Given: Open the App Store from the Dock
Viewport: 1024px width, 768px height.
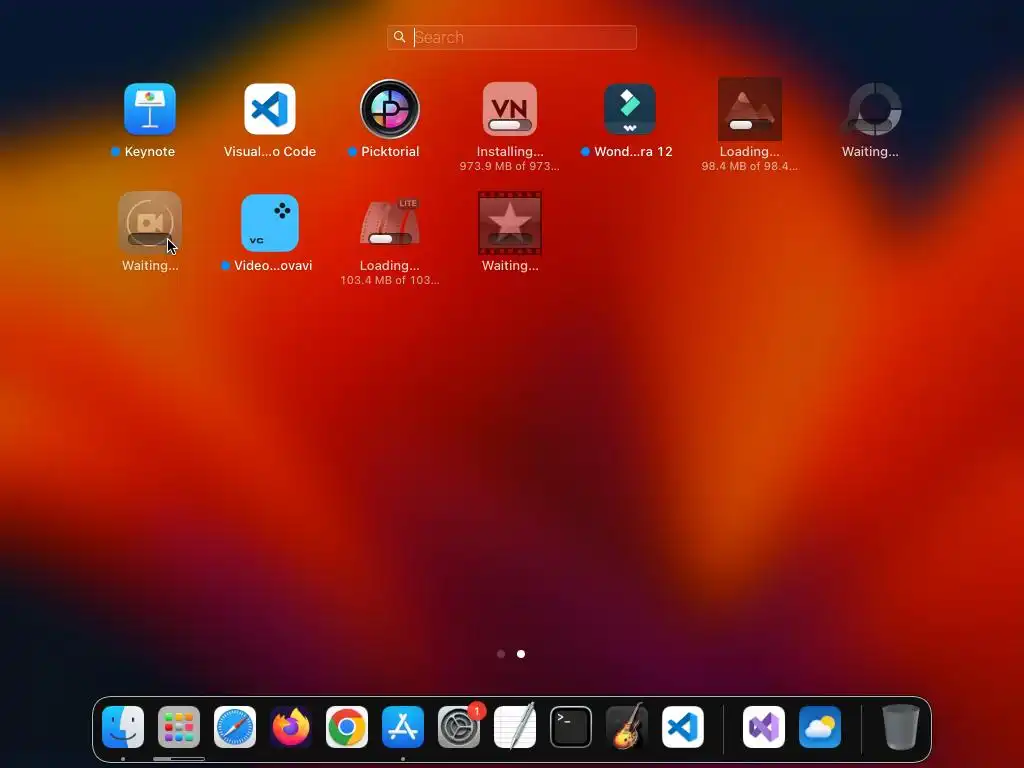Looking at the screenshot, I should click(403, 727).
